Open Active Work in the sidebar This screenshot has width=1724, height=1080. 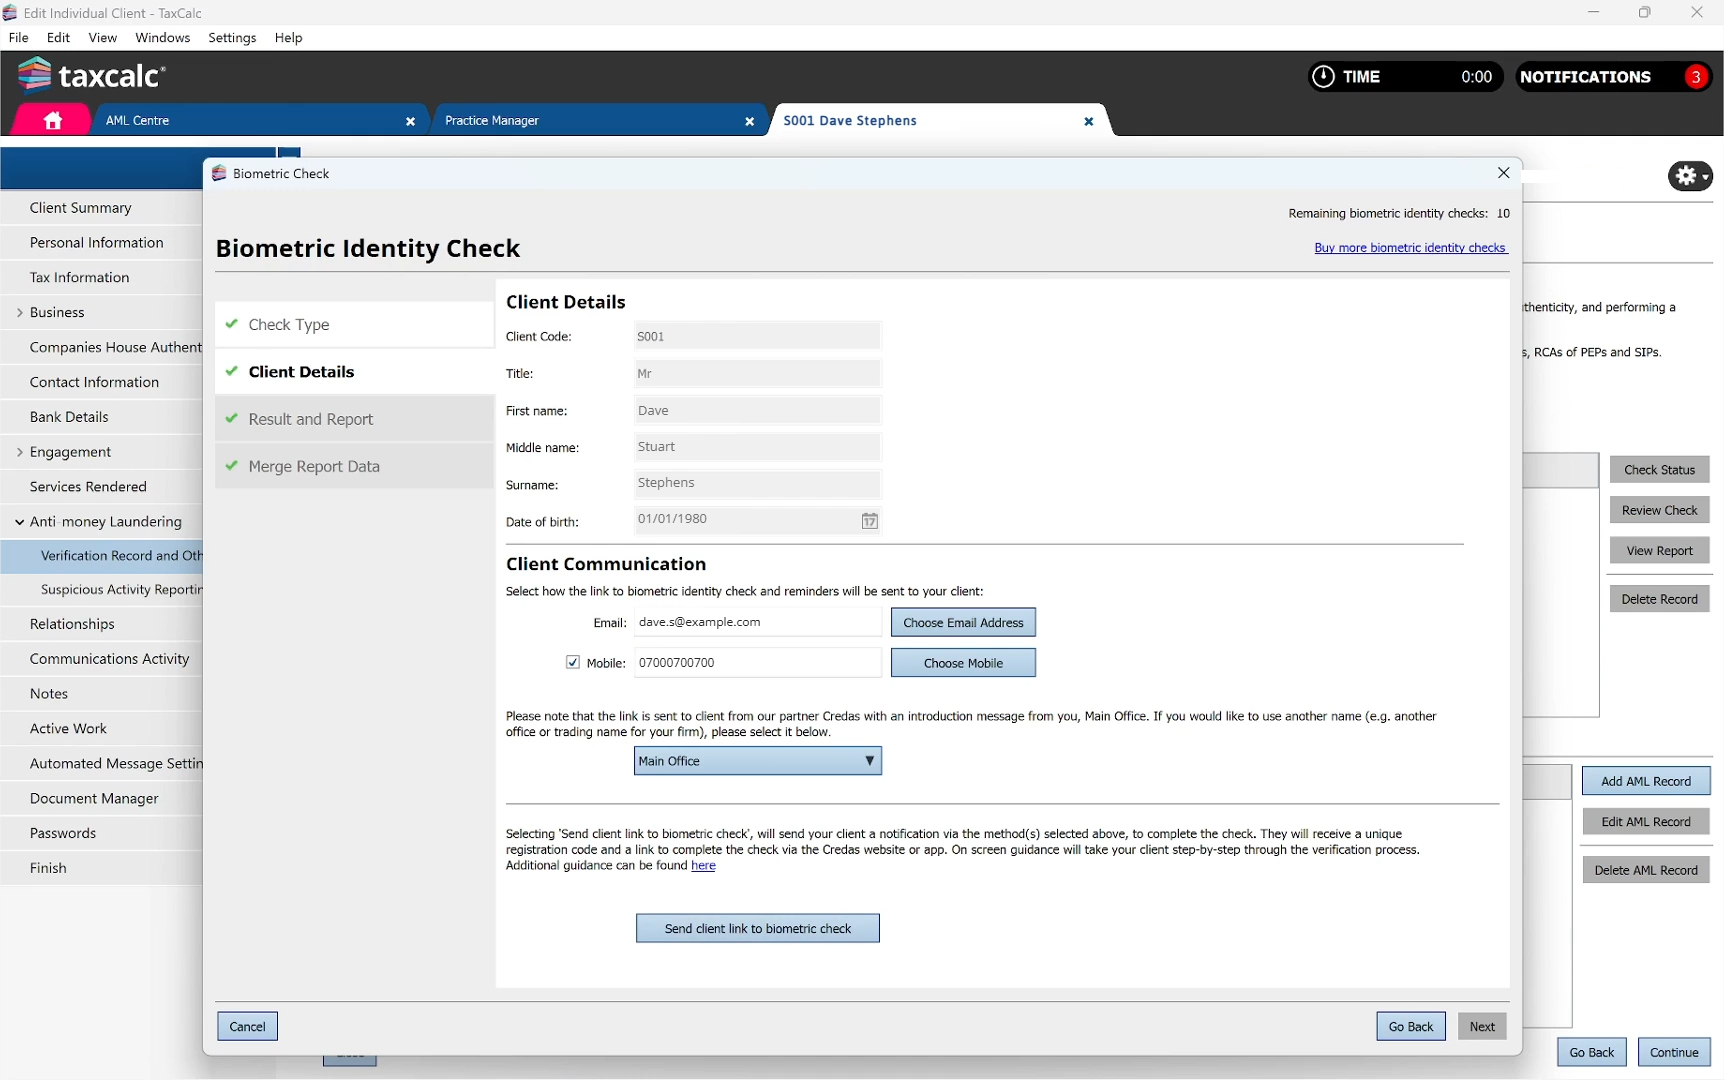(101, 729)
